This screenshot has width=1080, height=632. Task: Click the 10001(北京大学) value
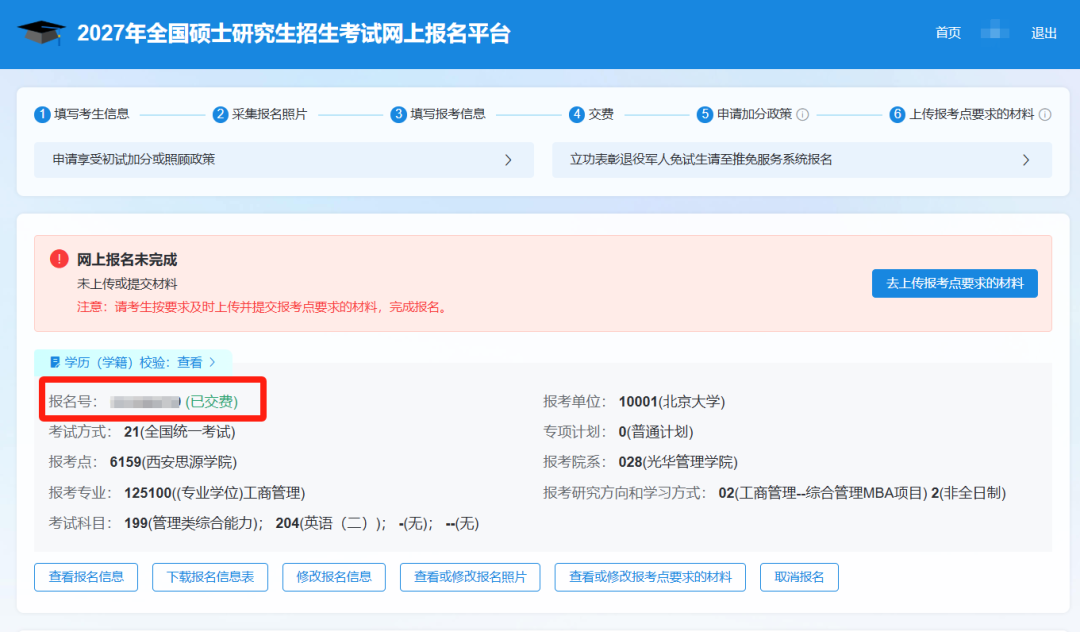click(672, 402)
